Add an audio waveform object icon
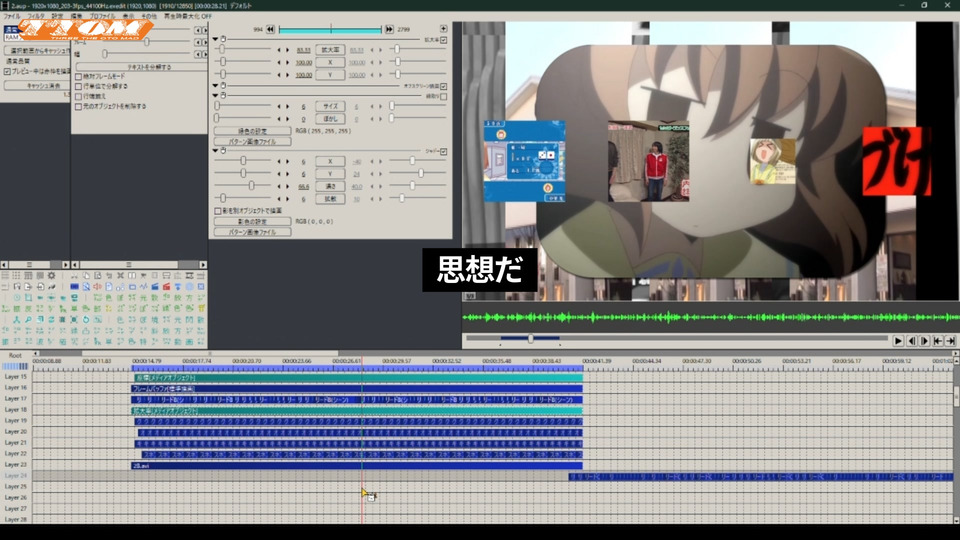This screenshot has width=960, height=540. point(144,287)
